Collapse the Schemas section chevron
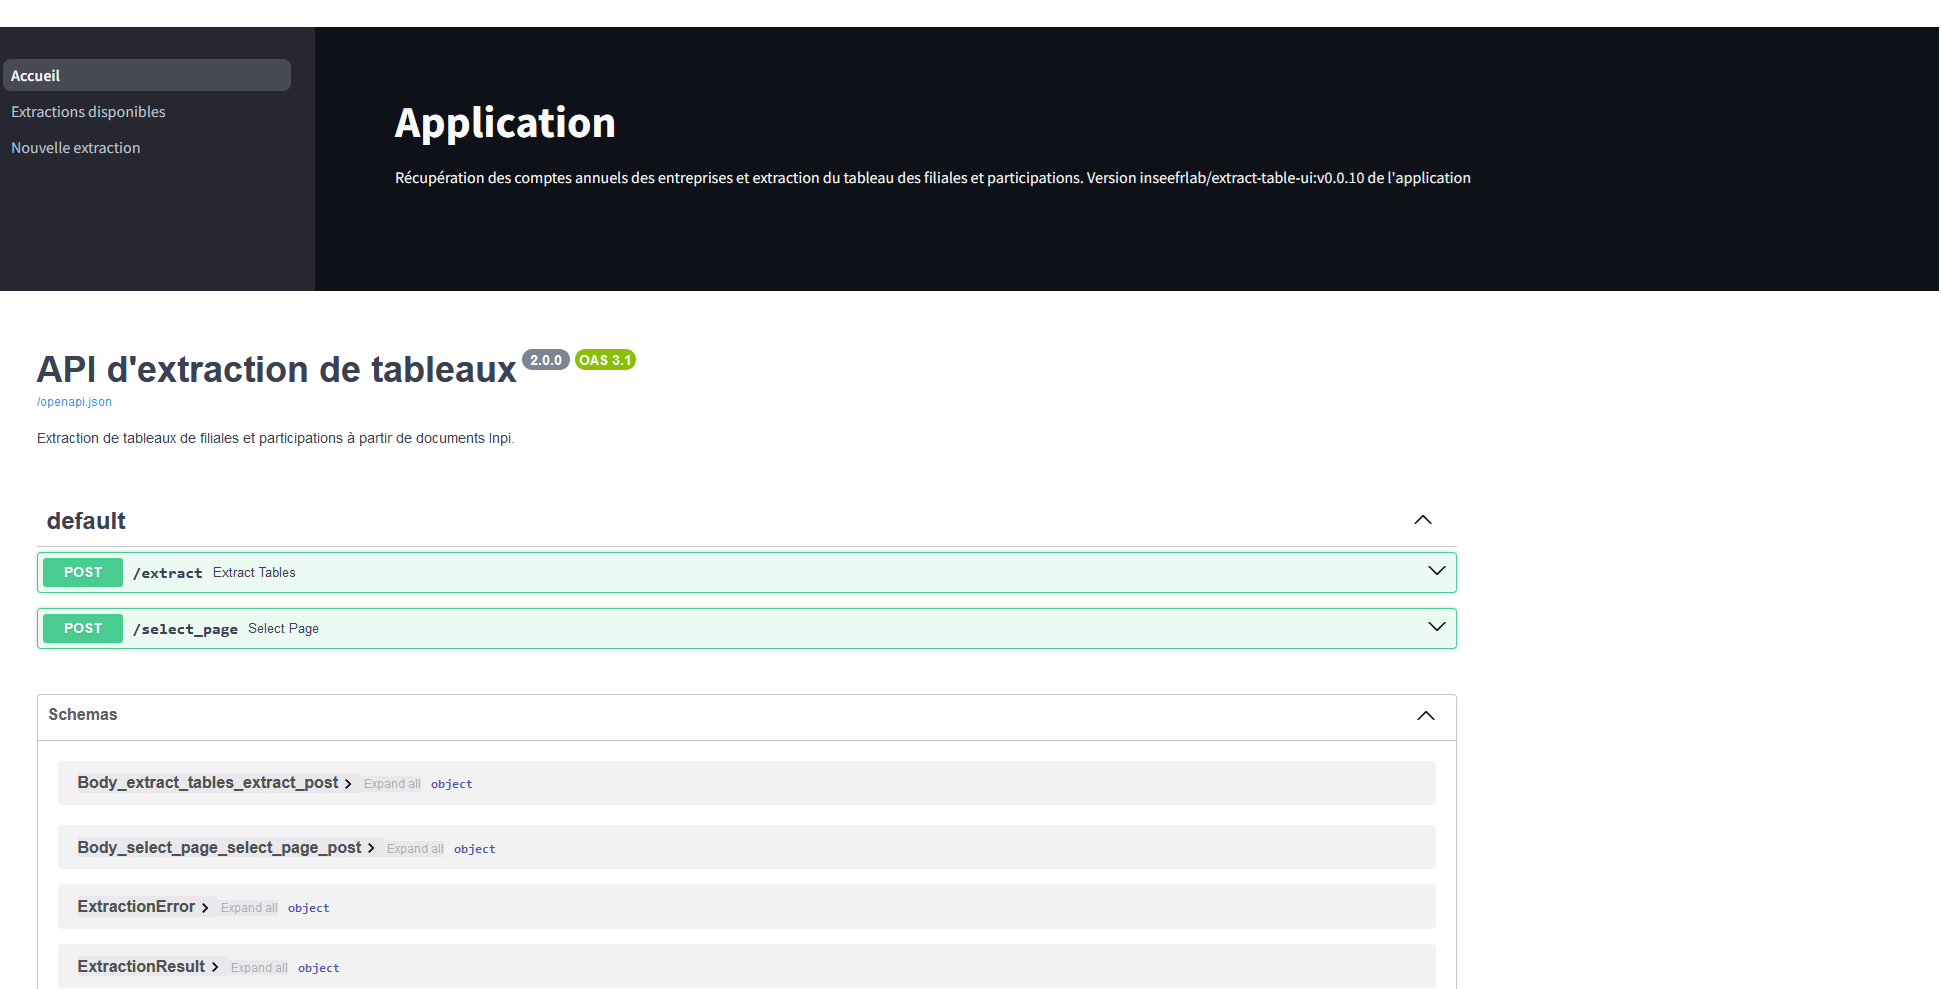This screenshot has width=1942, height=989. tap(1425, 716)
